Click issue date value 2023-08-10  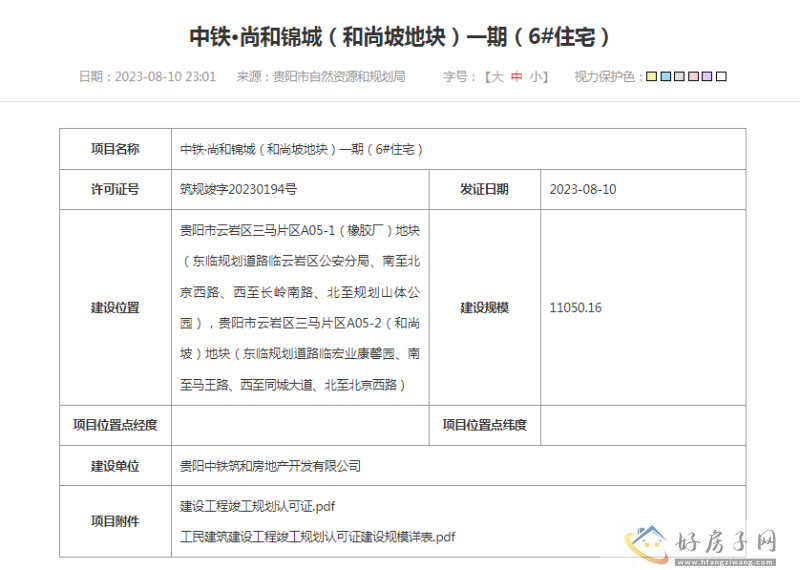click(583, 189)
